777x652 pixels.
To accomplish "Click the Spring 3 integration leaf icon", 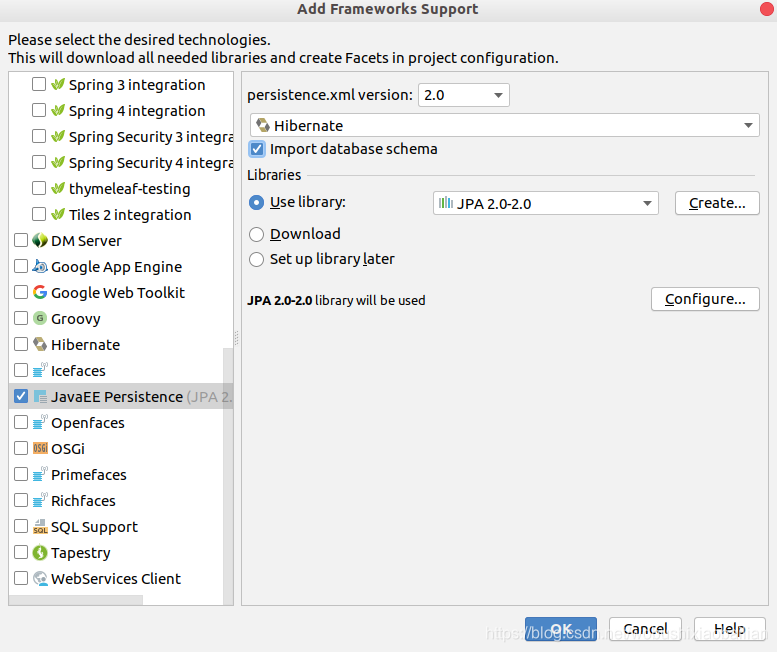I will coord(58,84).
